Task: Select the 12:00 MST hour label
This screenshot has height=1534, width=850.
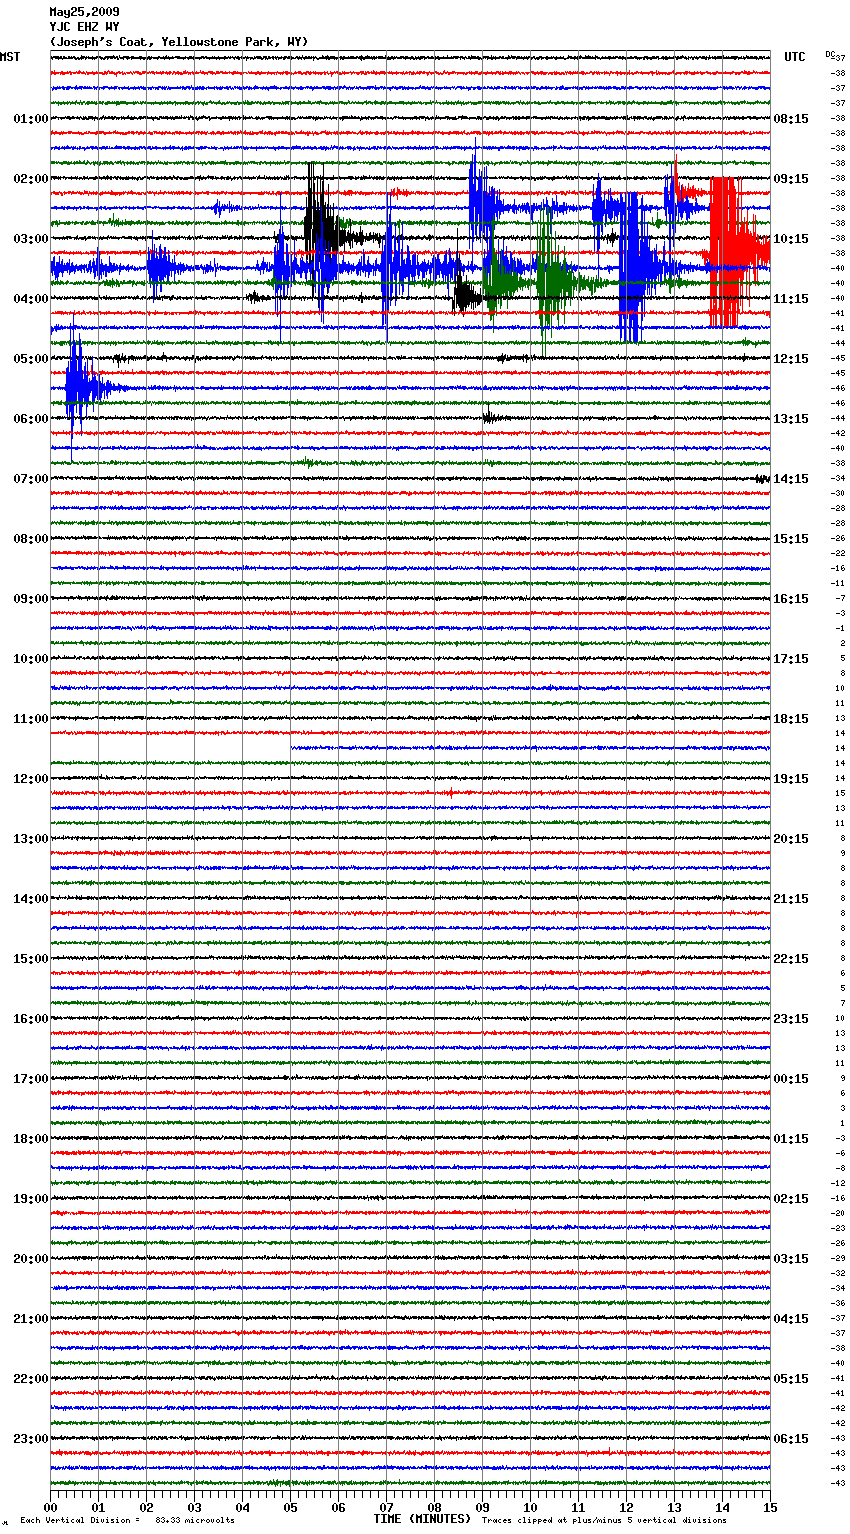Action: (31, 779)
